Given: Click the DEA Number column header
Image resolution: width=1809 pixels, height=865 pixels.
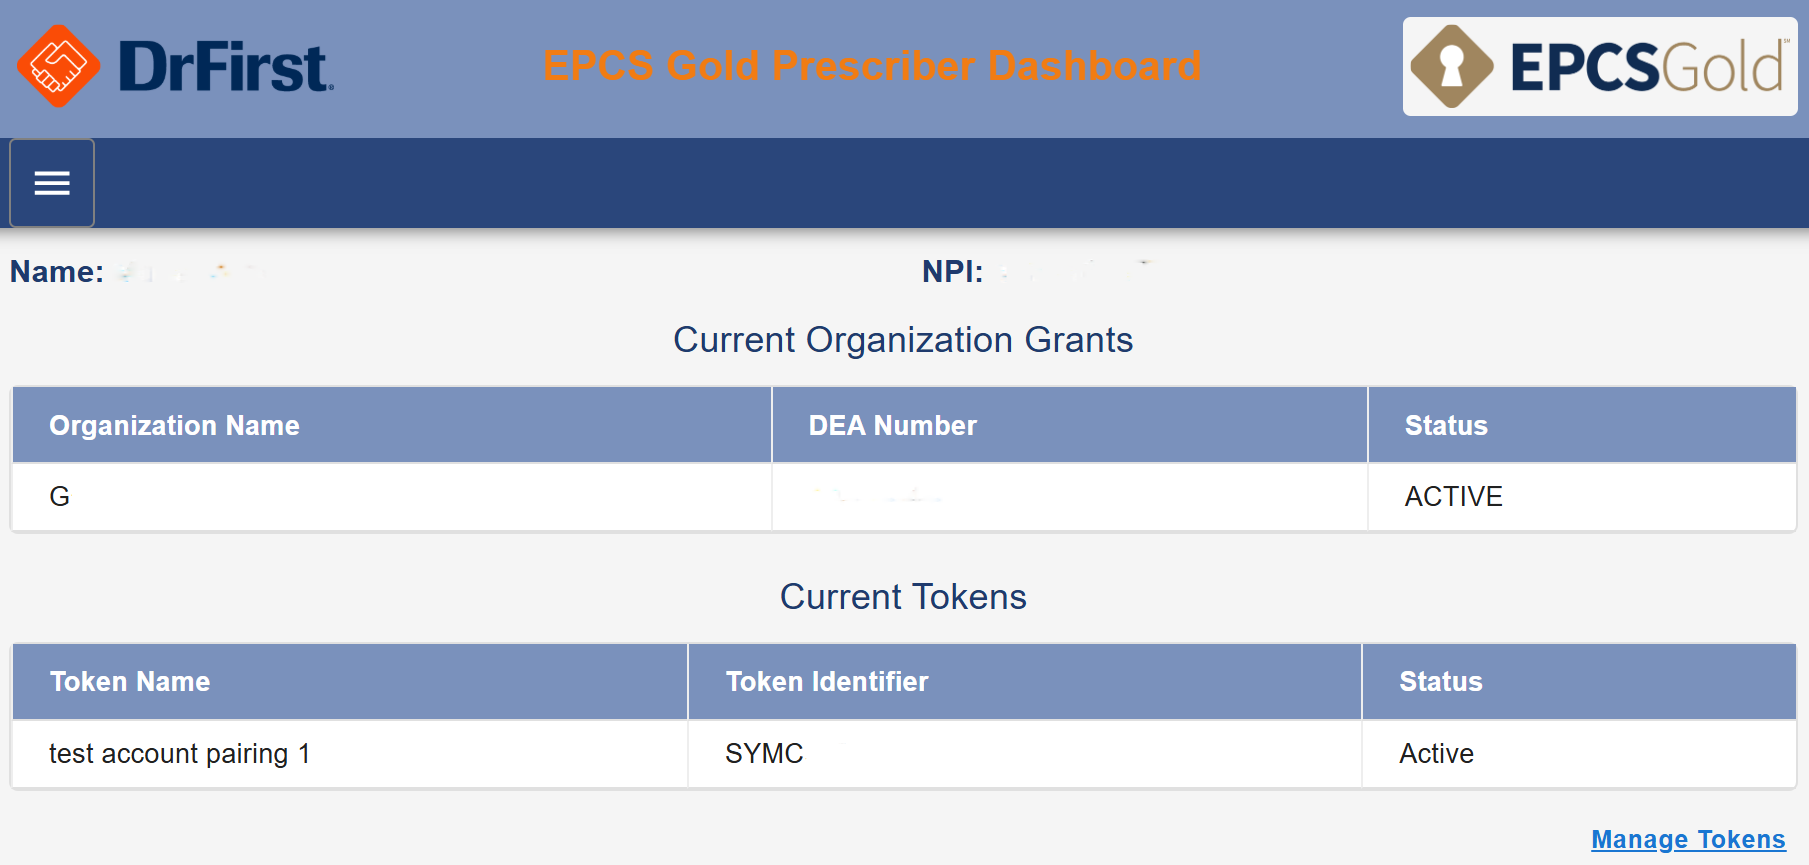Looking at the screenshot, I should point(892,426).
